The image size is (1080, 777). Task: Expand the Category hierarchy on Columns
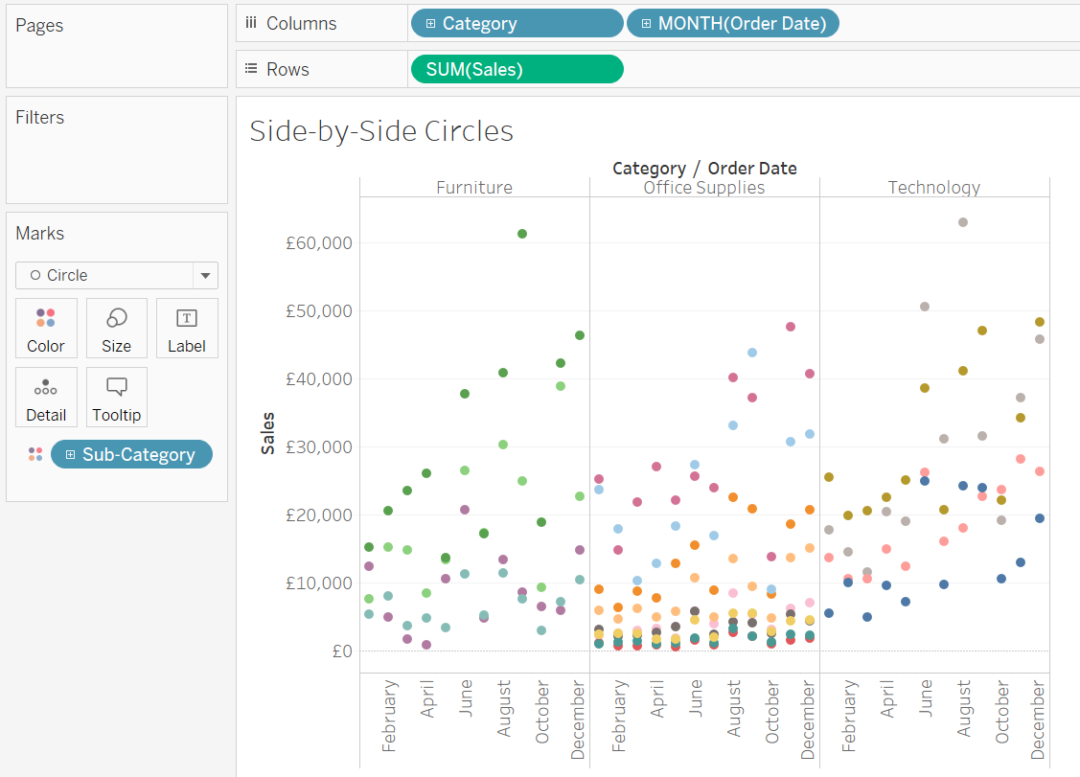tap(431, 22)
